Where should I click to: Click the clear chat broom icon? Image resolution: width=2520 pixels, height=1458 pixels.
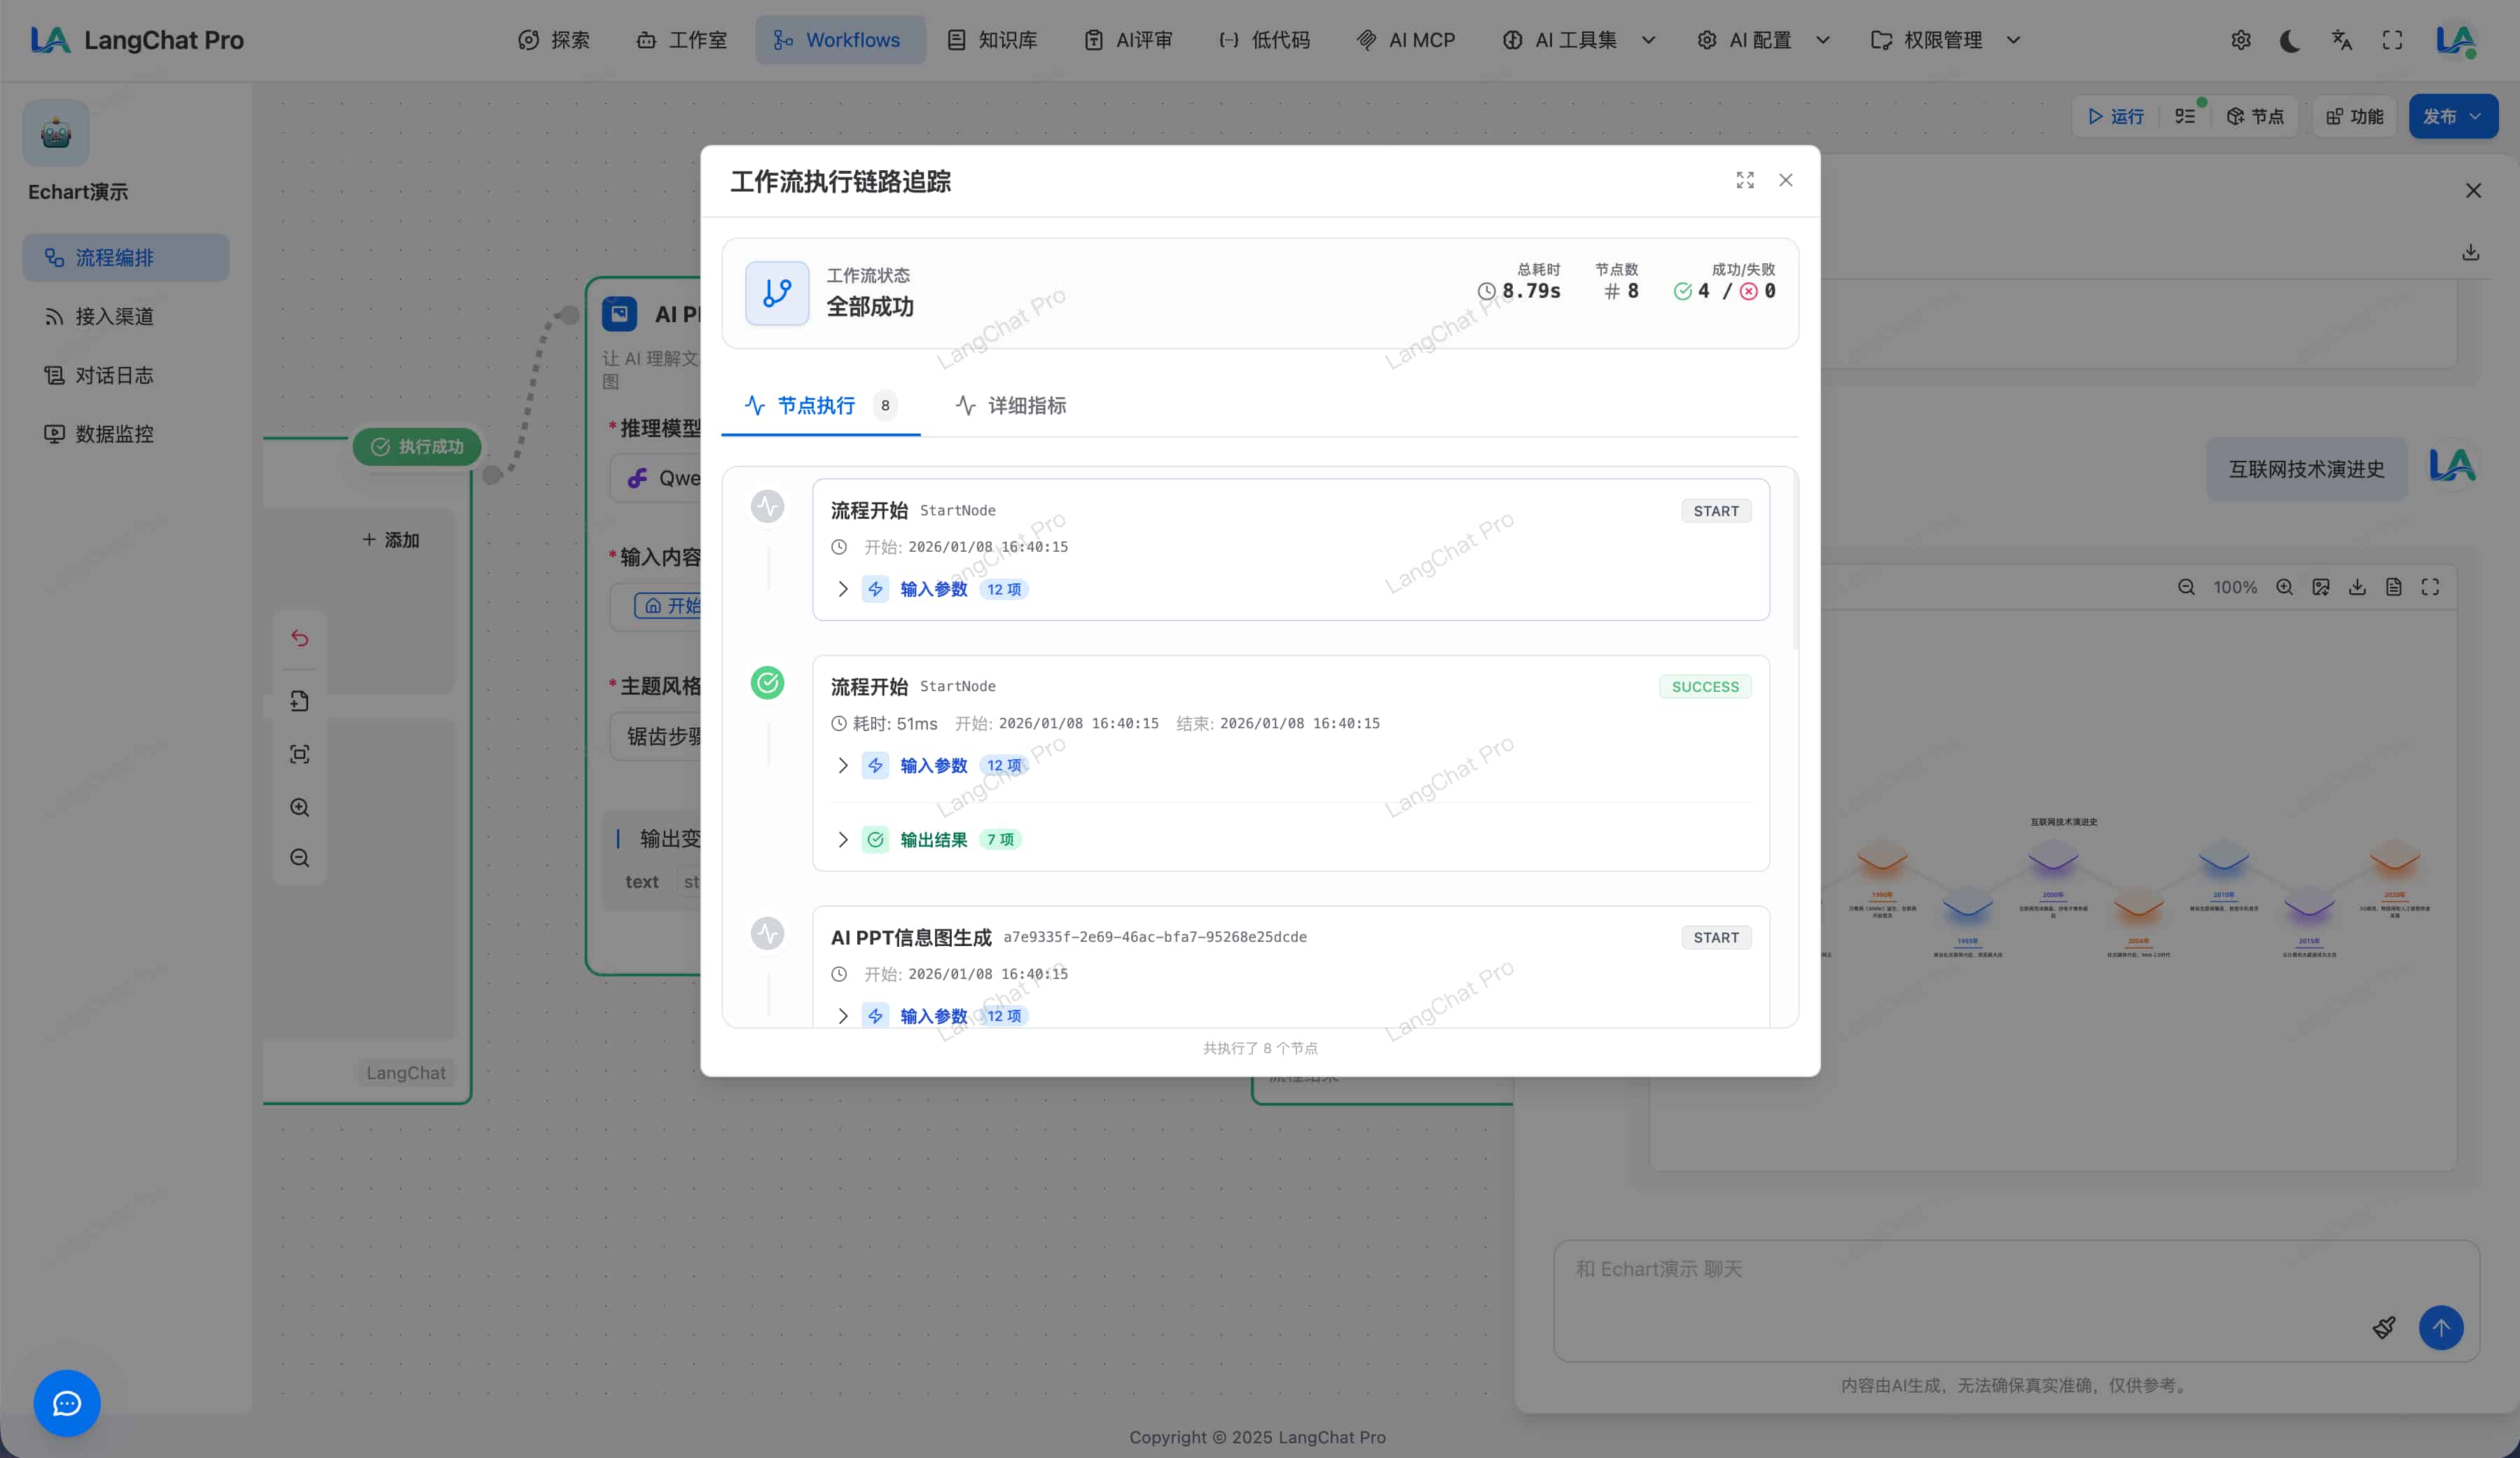point(2383,1327)
